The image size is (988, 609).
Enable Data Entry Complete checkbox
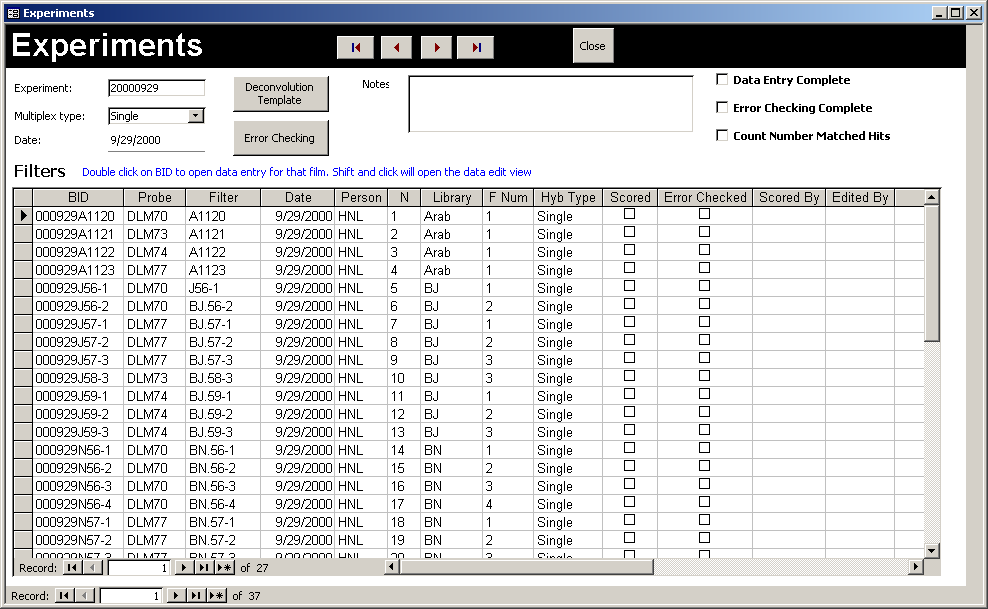click(x=722, y=80)
